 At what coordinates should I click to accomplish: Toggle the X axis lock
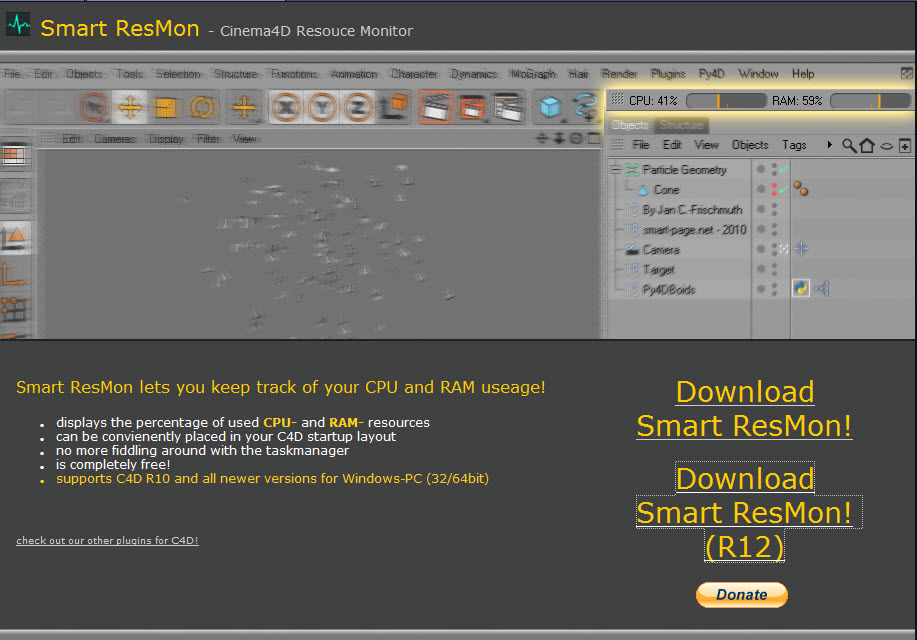pos(286,107)
